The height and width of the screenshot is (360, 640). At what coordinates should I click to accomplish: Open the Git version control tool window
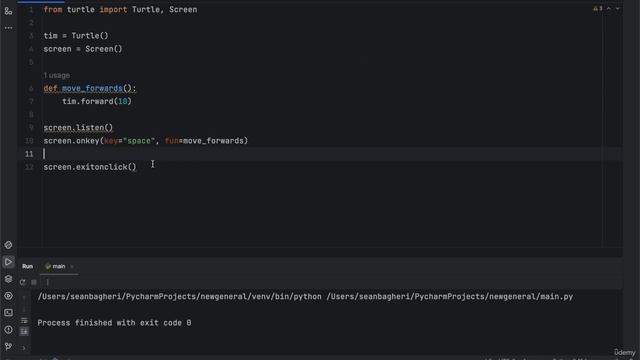tap(8, 346)
